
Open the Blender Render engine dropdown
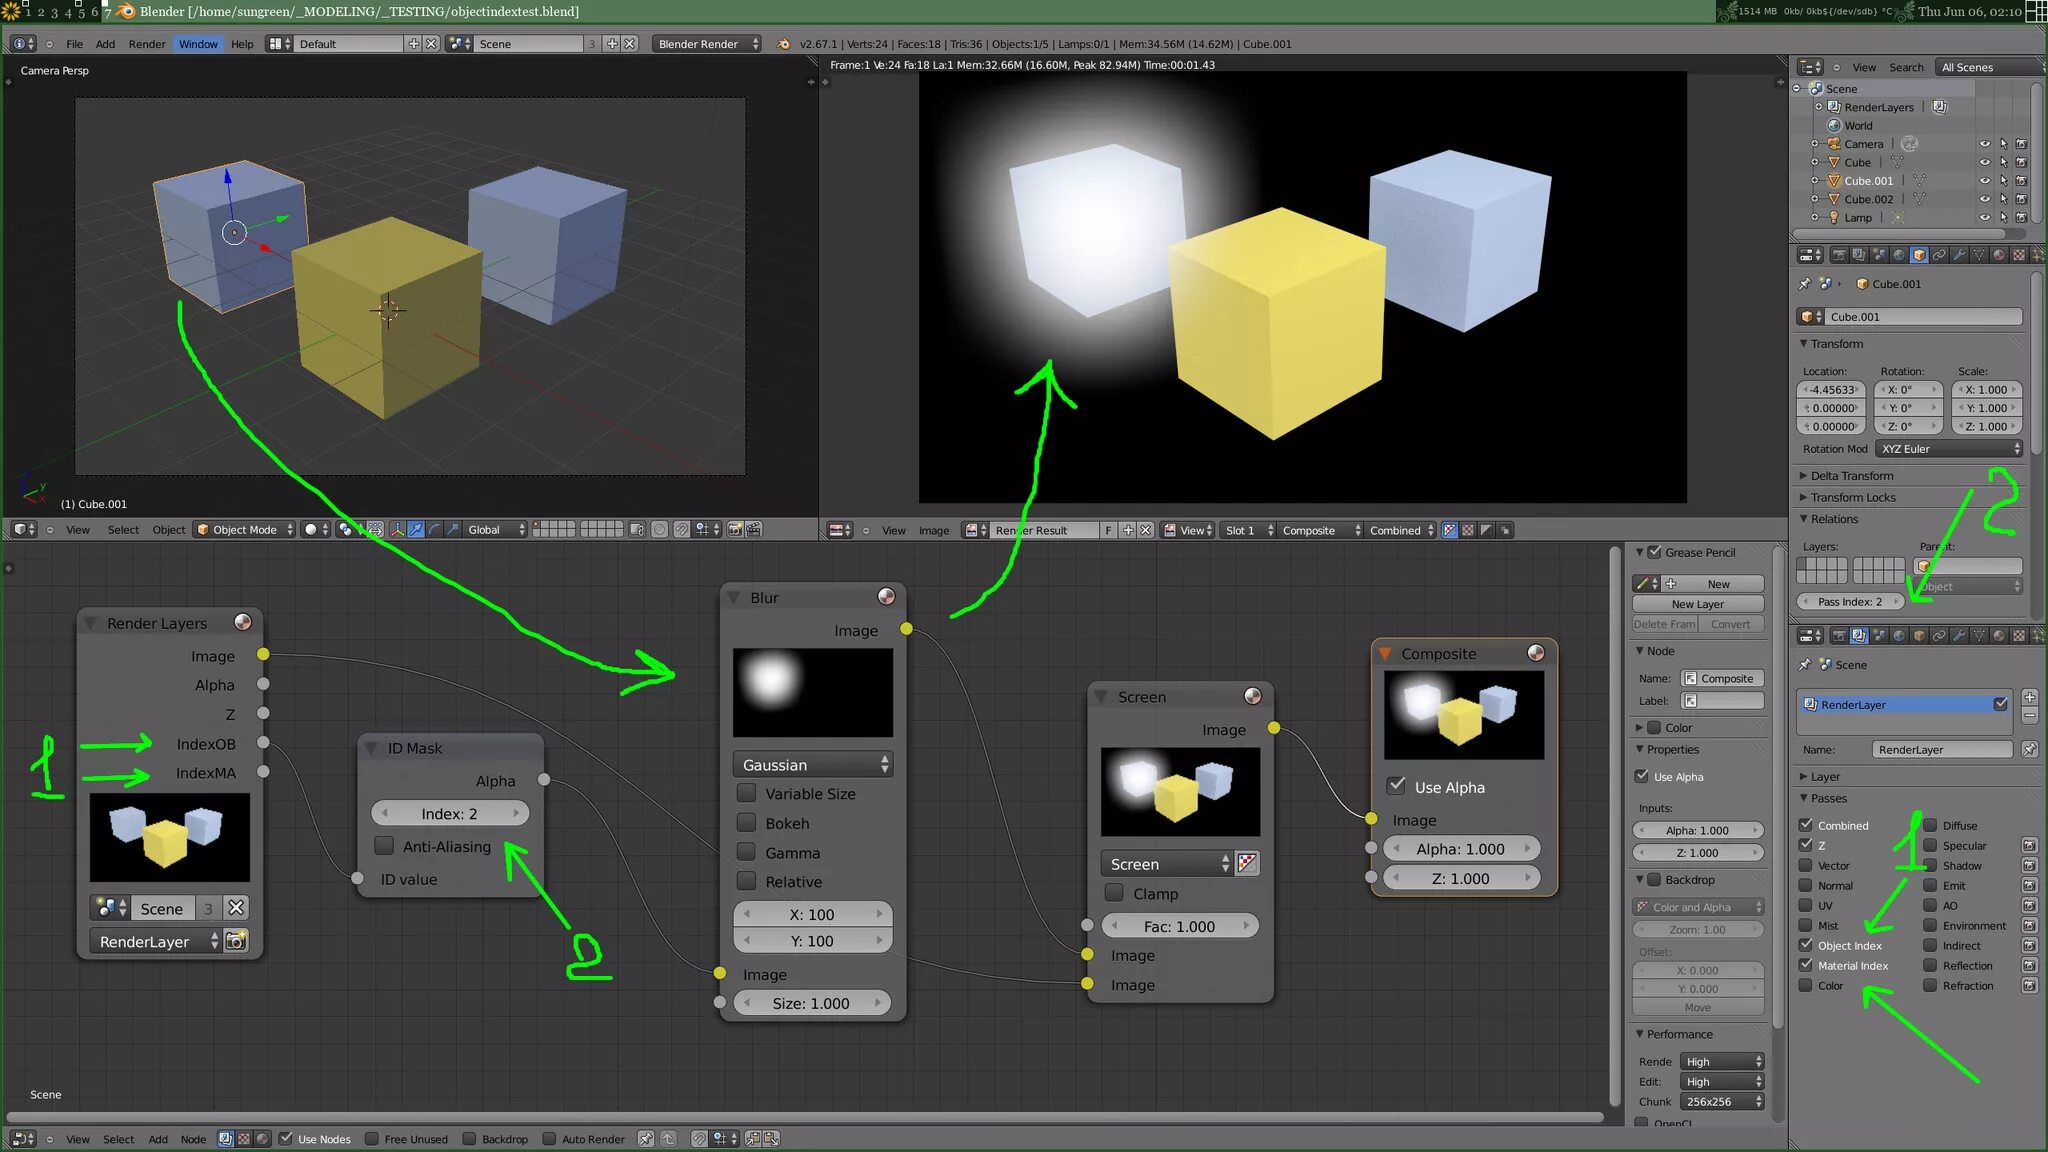pyautogui.click(x=706, y=44)
